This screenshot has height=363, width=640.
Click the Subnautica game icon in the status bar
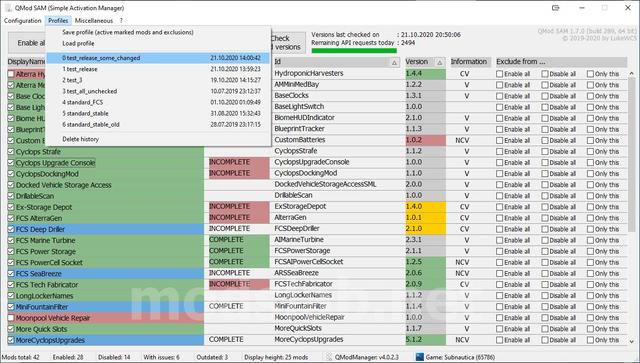point(420,357)
